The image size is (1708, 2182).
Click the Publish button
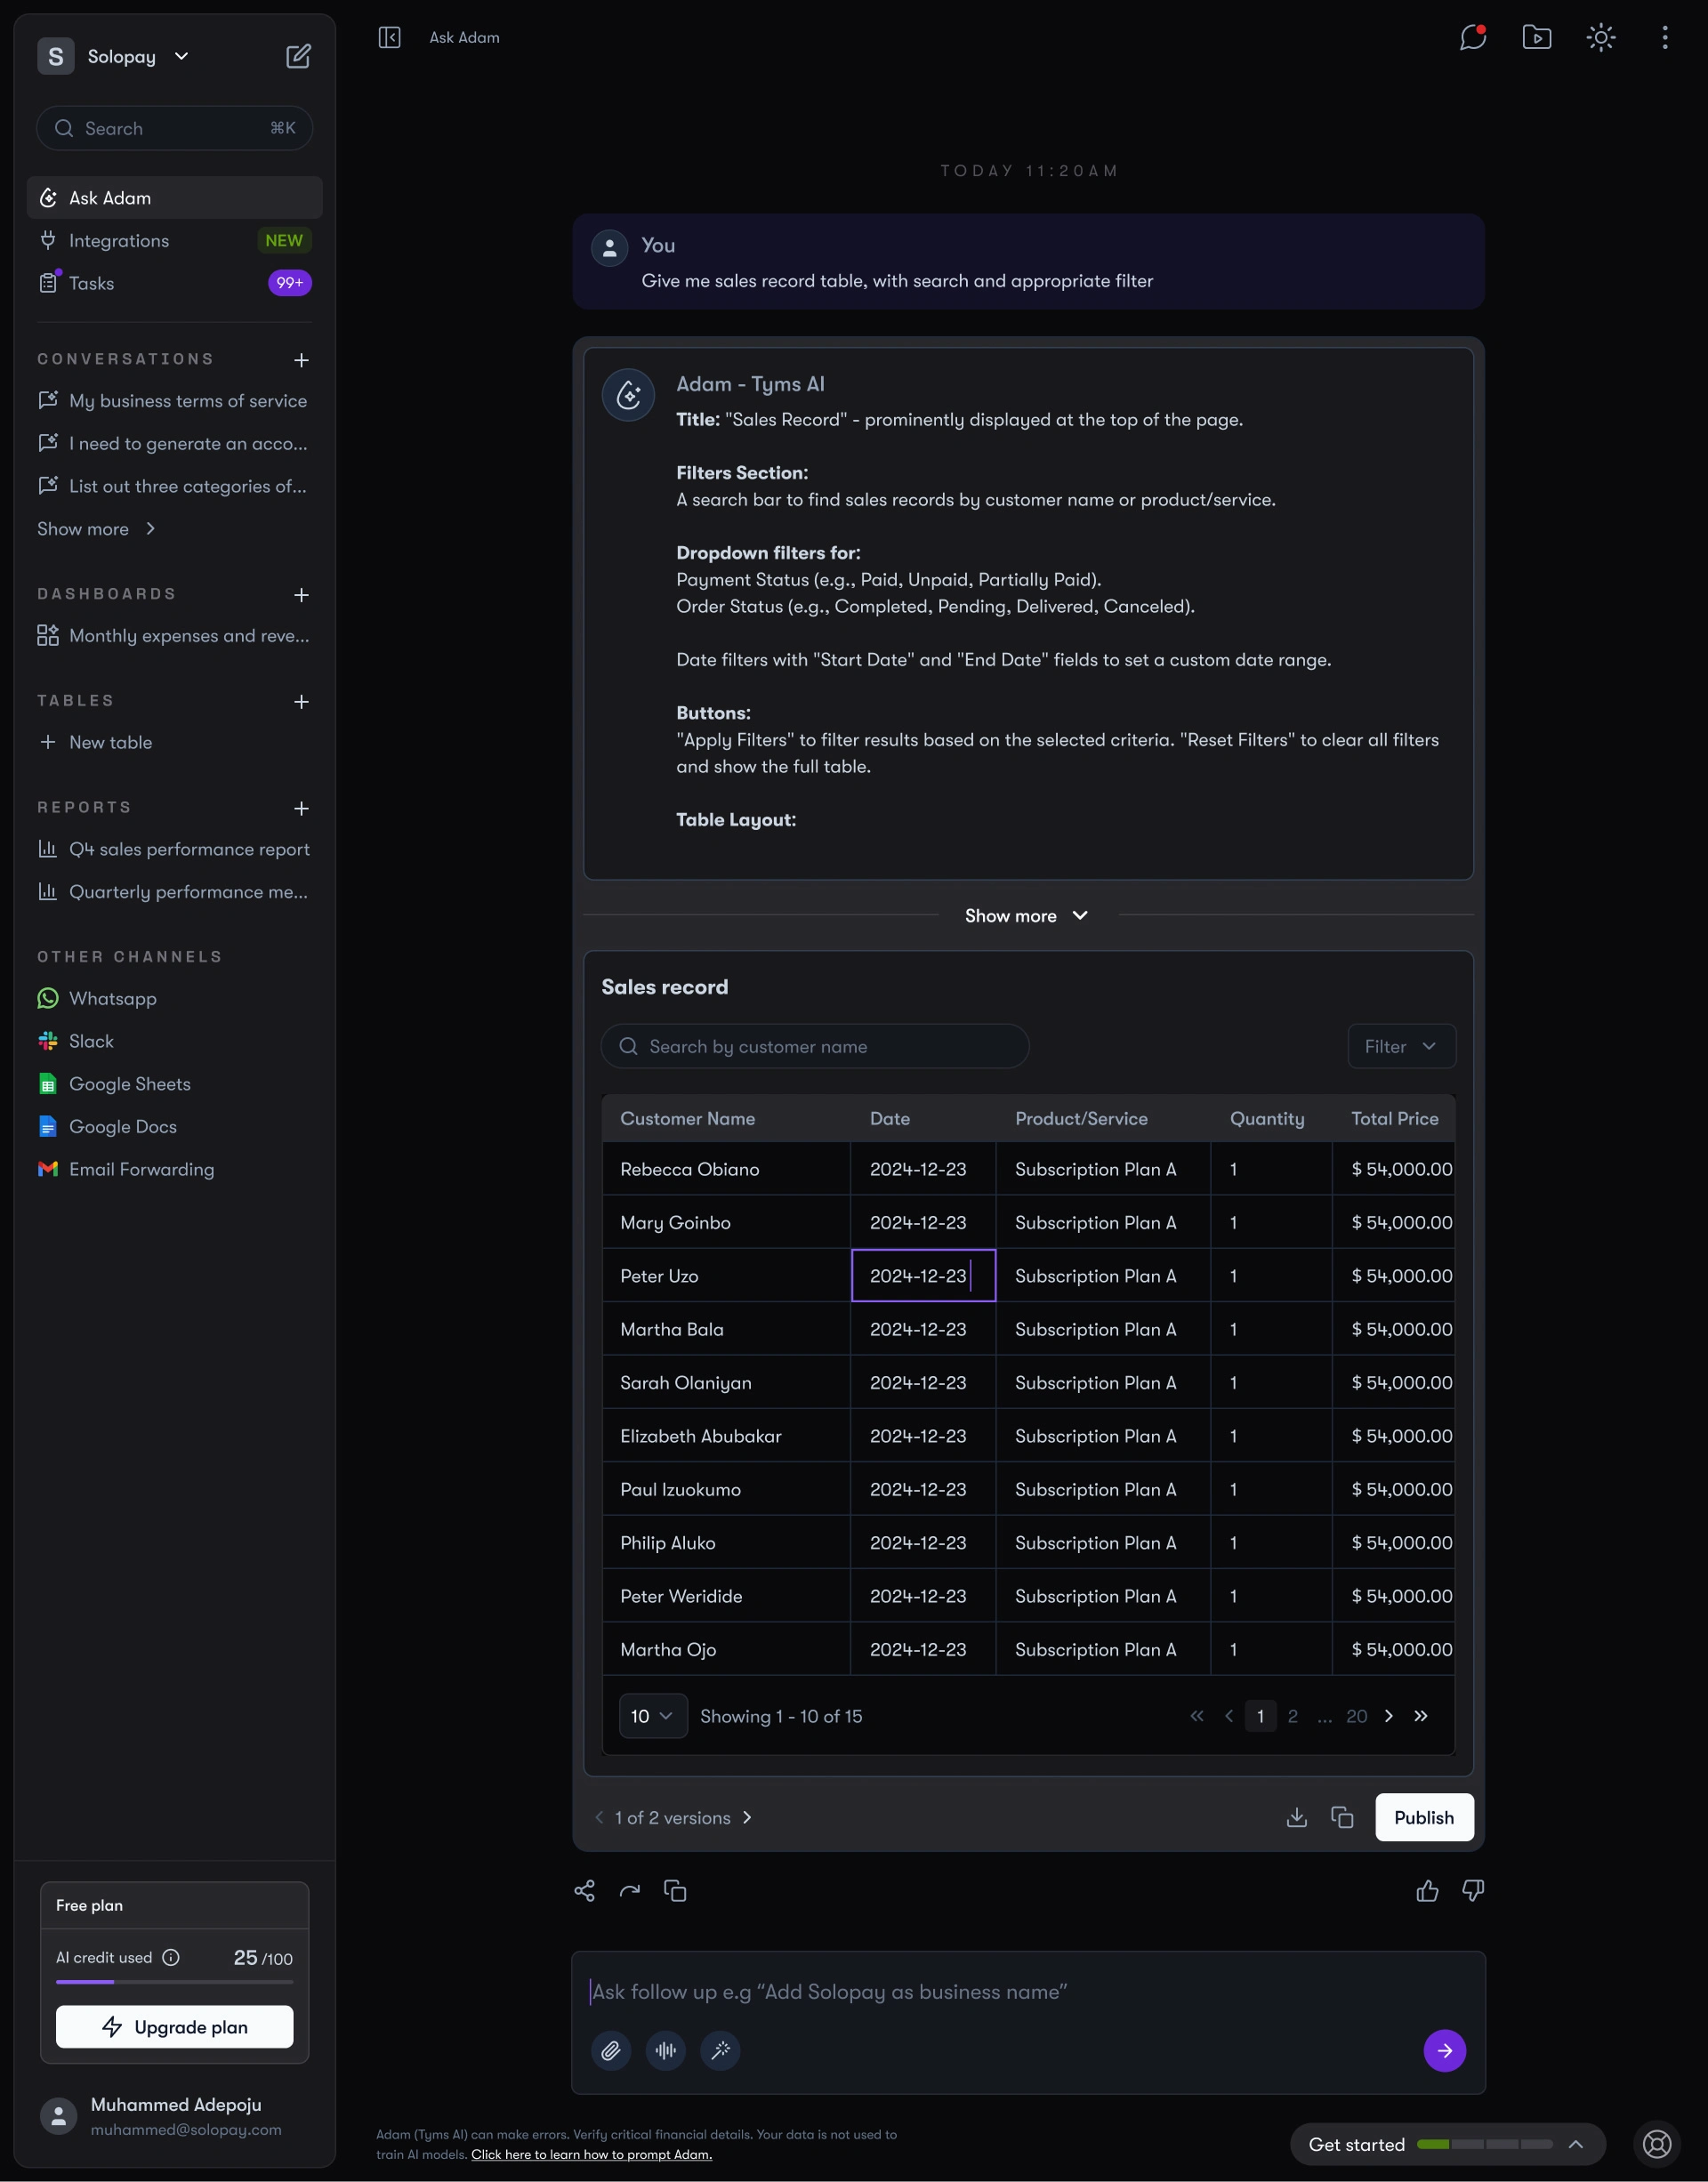[1423, 1817]
